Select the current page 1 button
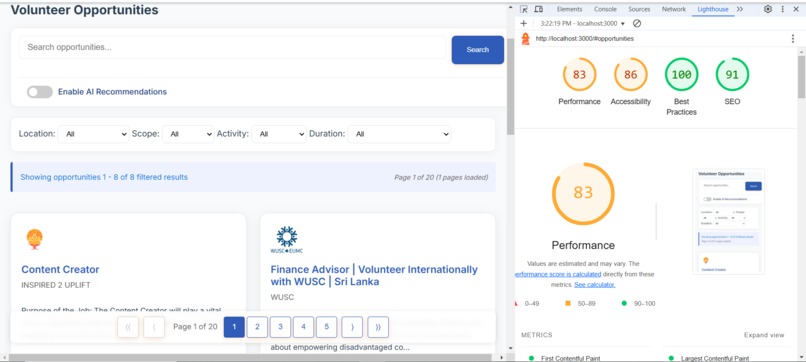806x362 pixels. tap(234, 327)
